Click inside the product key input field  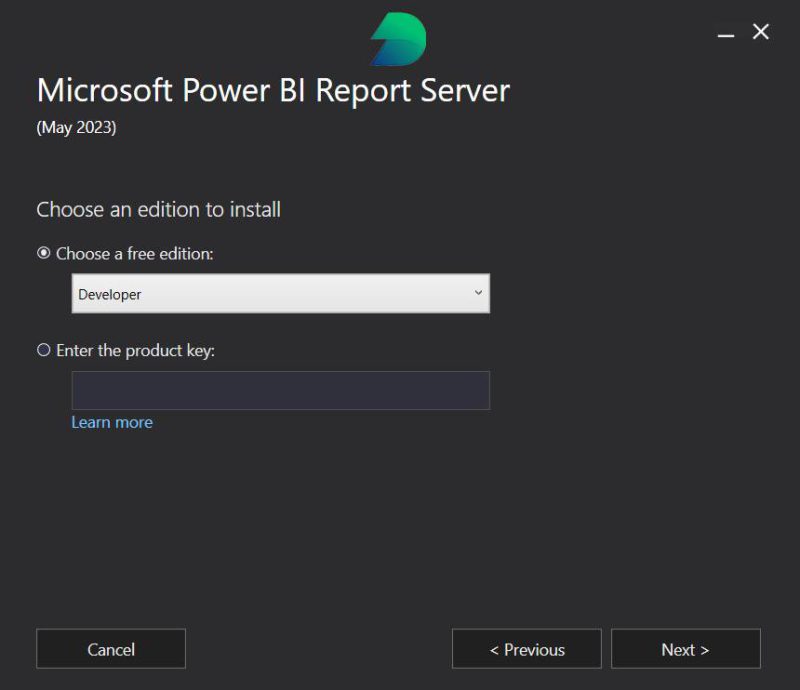pyautogui.click(x=280, y=390)
